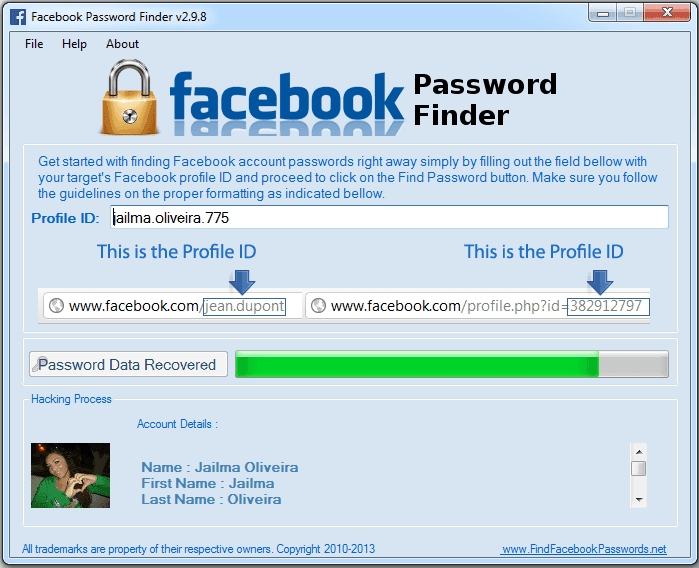Click the Facebook app icon in title bar

(x=18, y=17)
